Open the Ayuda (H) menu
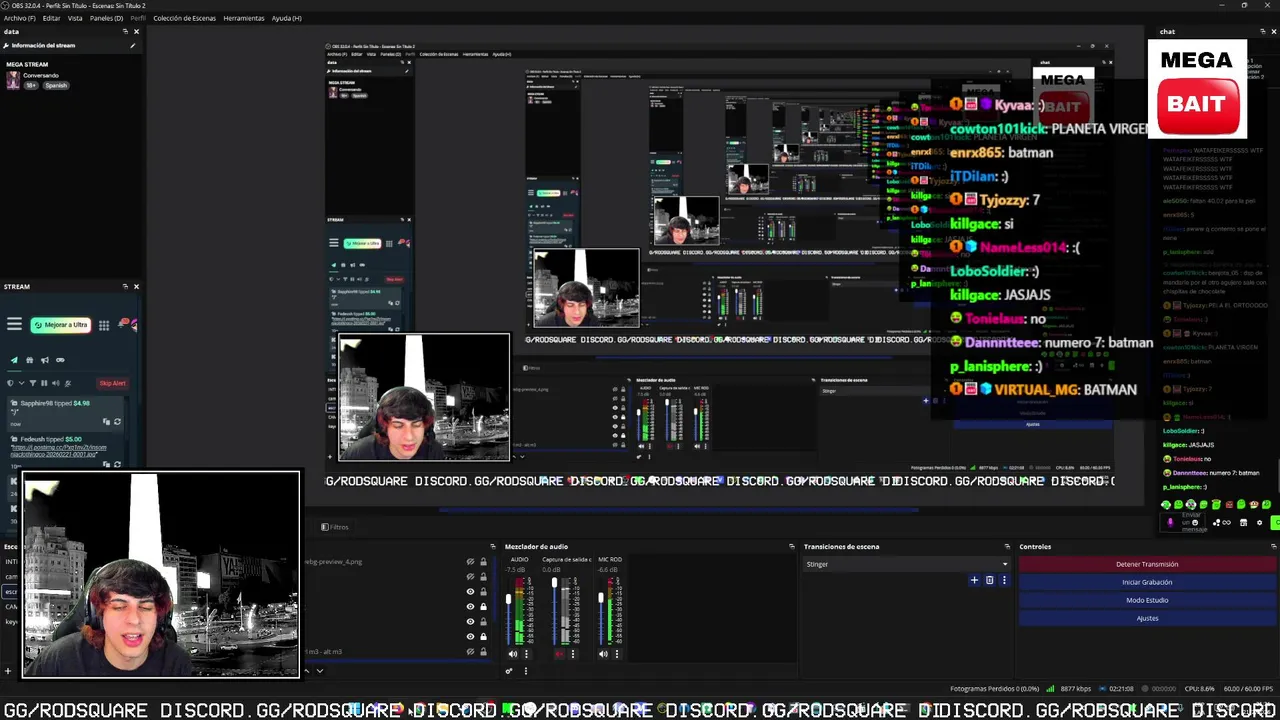1280x720 pixels. [287, 18]
